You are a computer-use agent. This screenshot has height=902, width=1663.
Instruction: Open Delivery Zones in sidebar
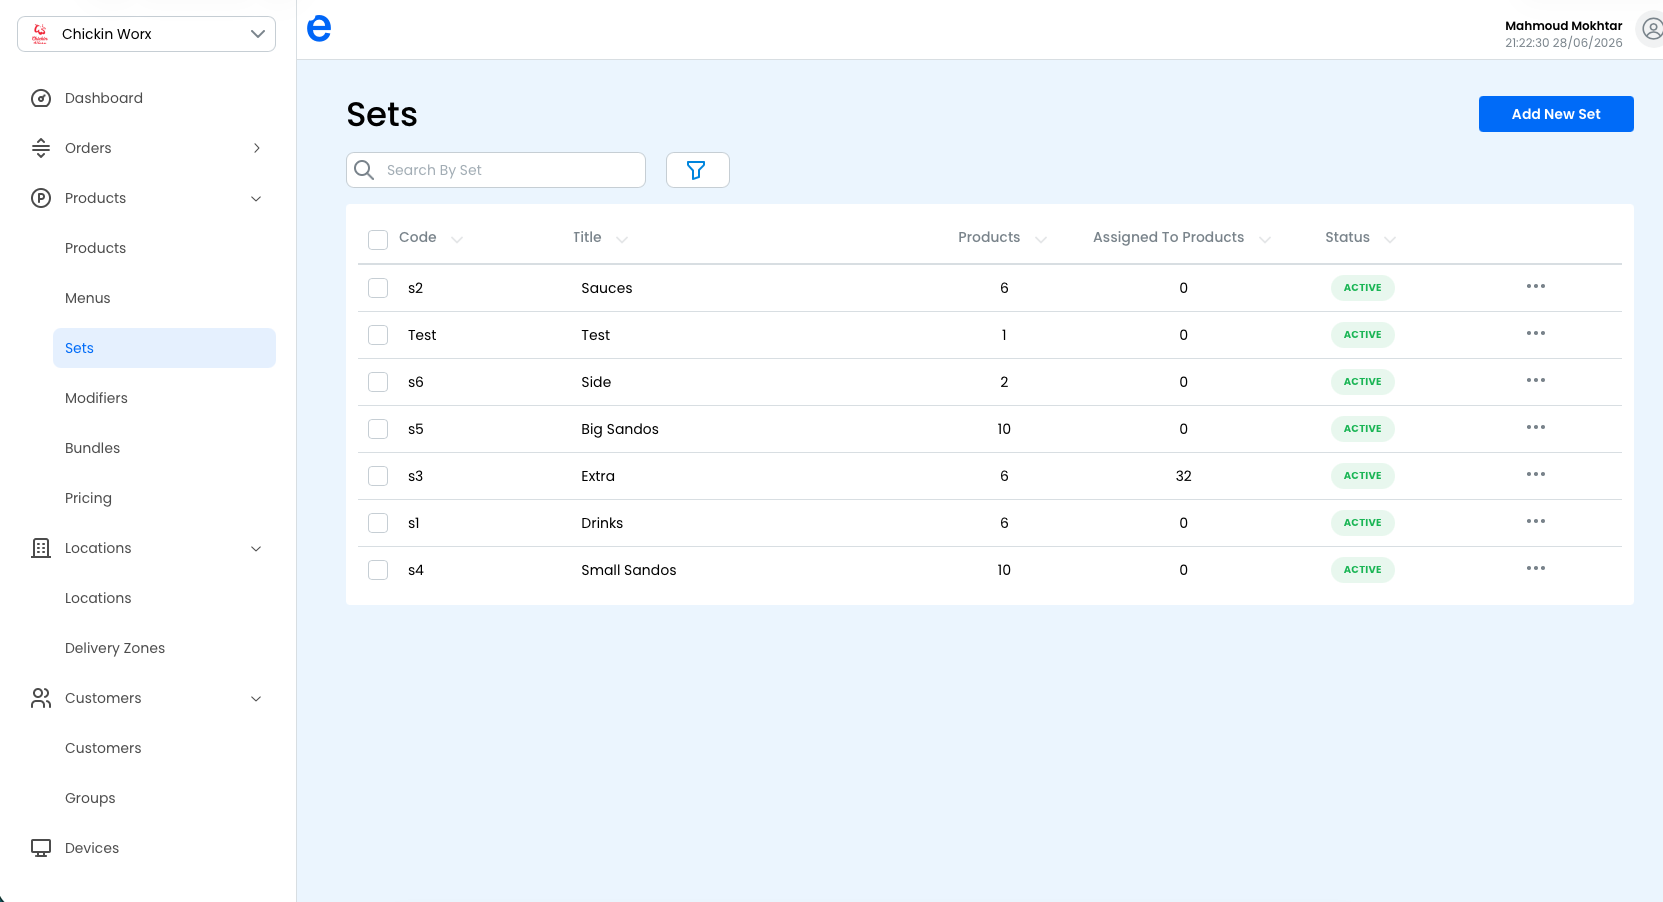(x=115, y=648)
